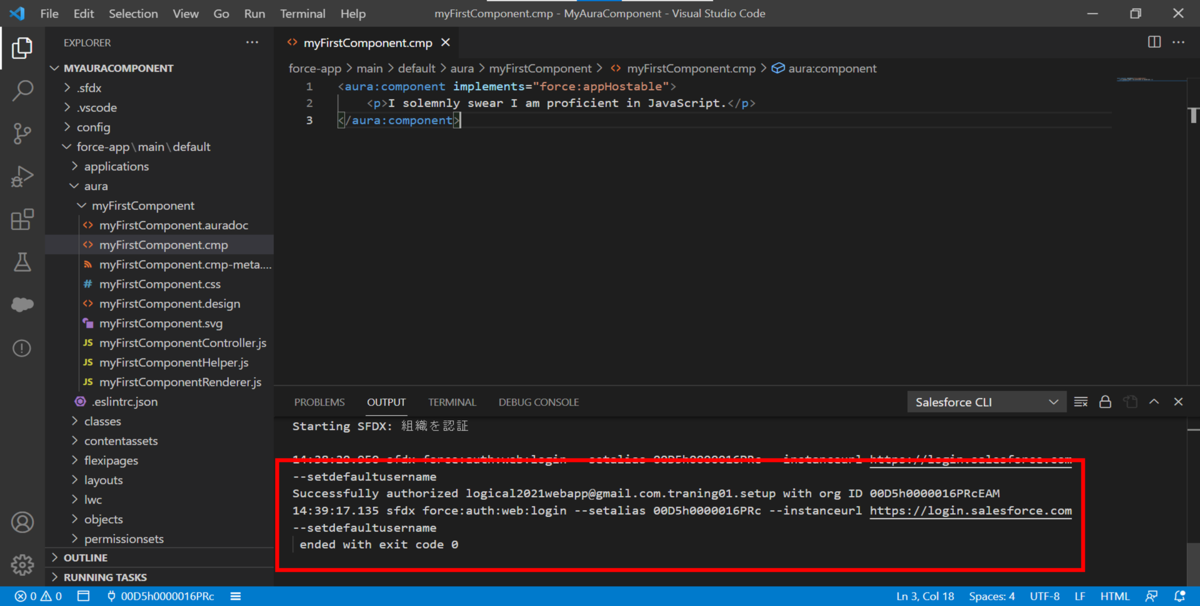Open the Run and Debug view icon

(x=22, y=177)
